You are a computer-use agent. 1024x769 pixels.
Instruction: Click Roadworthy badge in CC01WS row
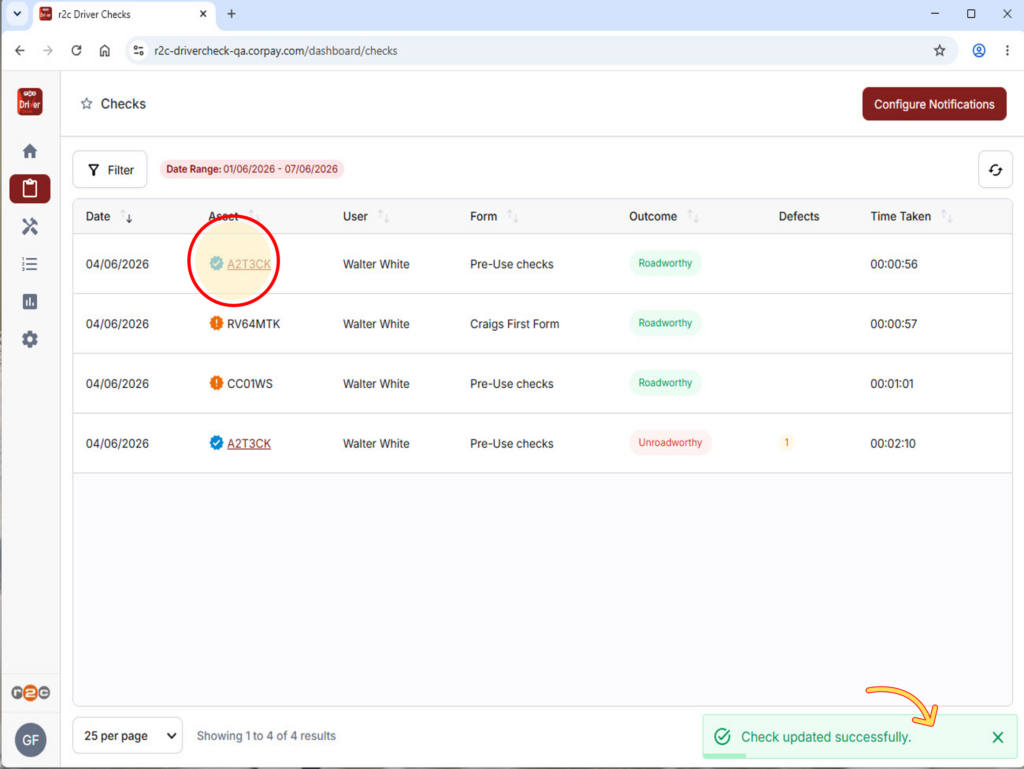coord(665,383)
